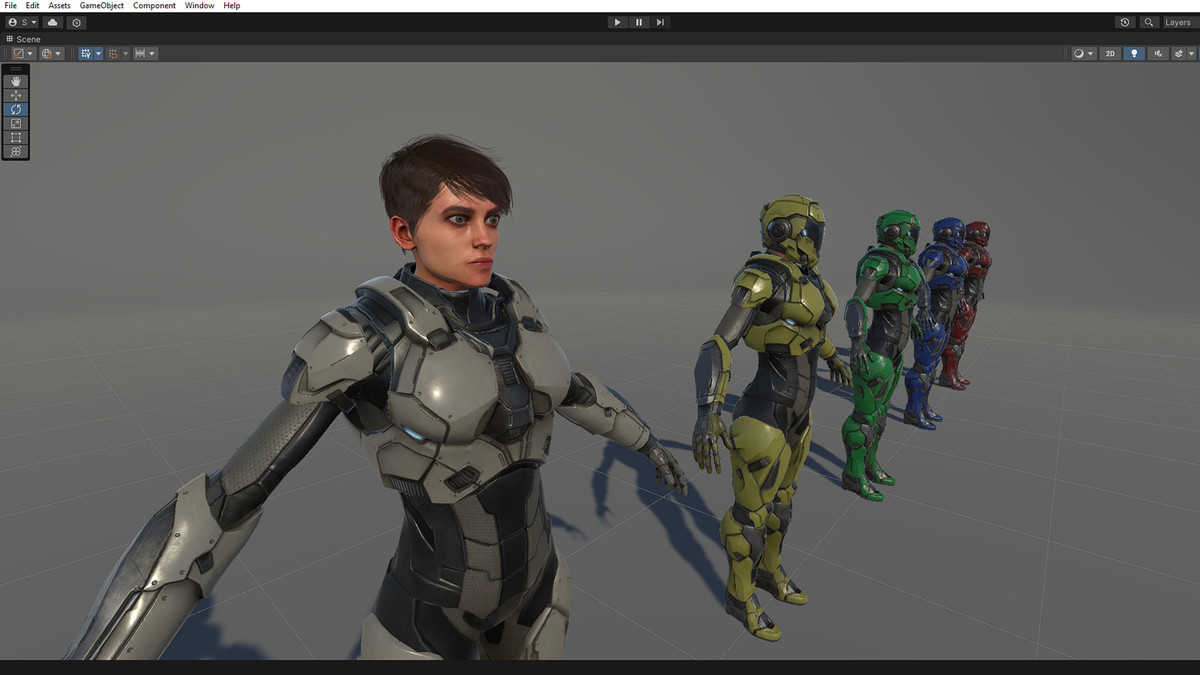Open the Help menu
The image size is (1200, 675).
[x=232, y=6]
